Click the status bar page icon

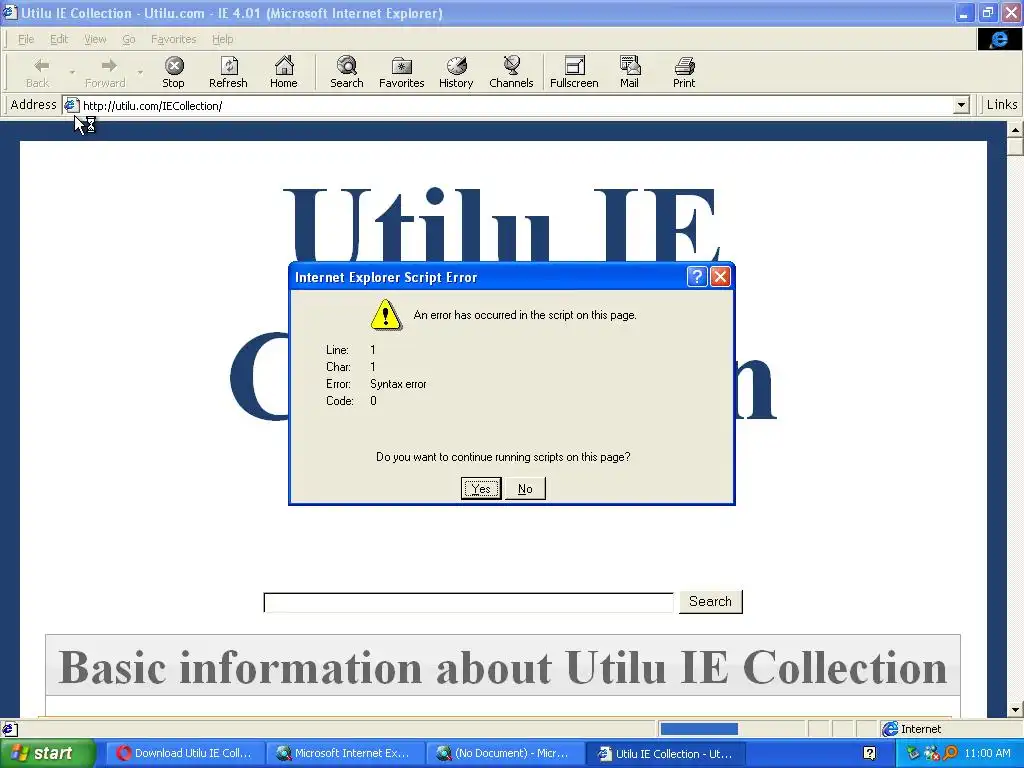9,729
